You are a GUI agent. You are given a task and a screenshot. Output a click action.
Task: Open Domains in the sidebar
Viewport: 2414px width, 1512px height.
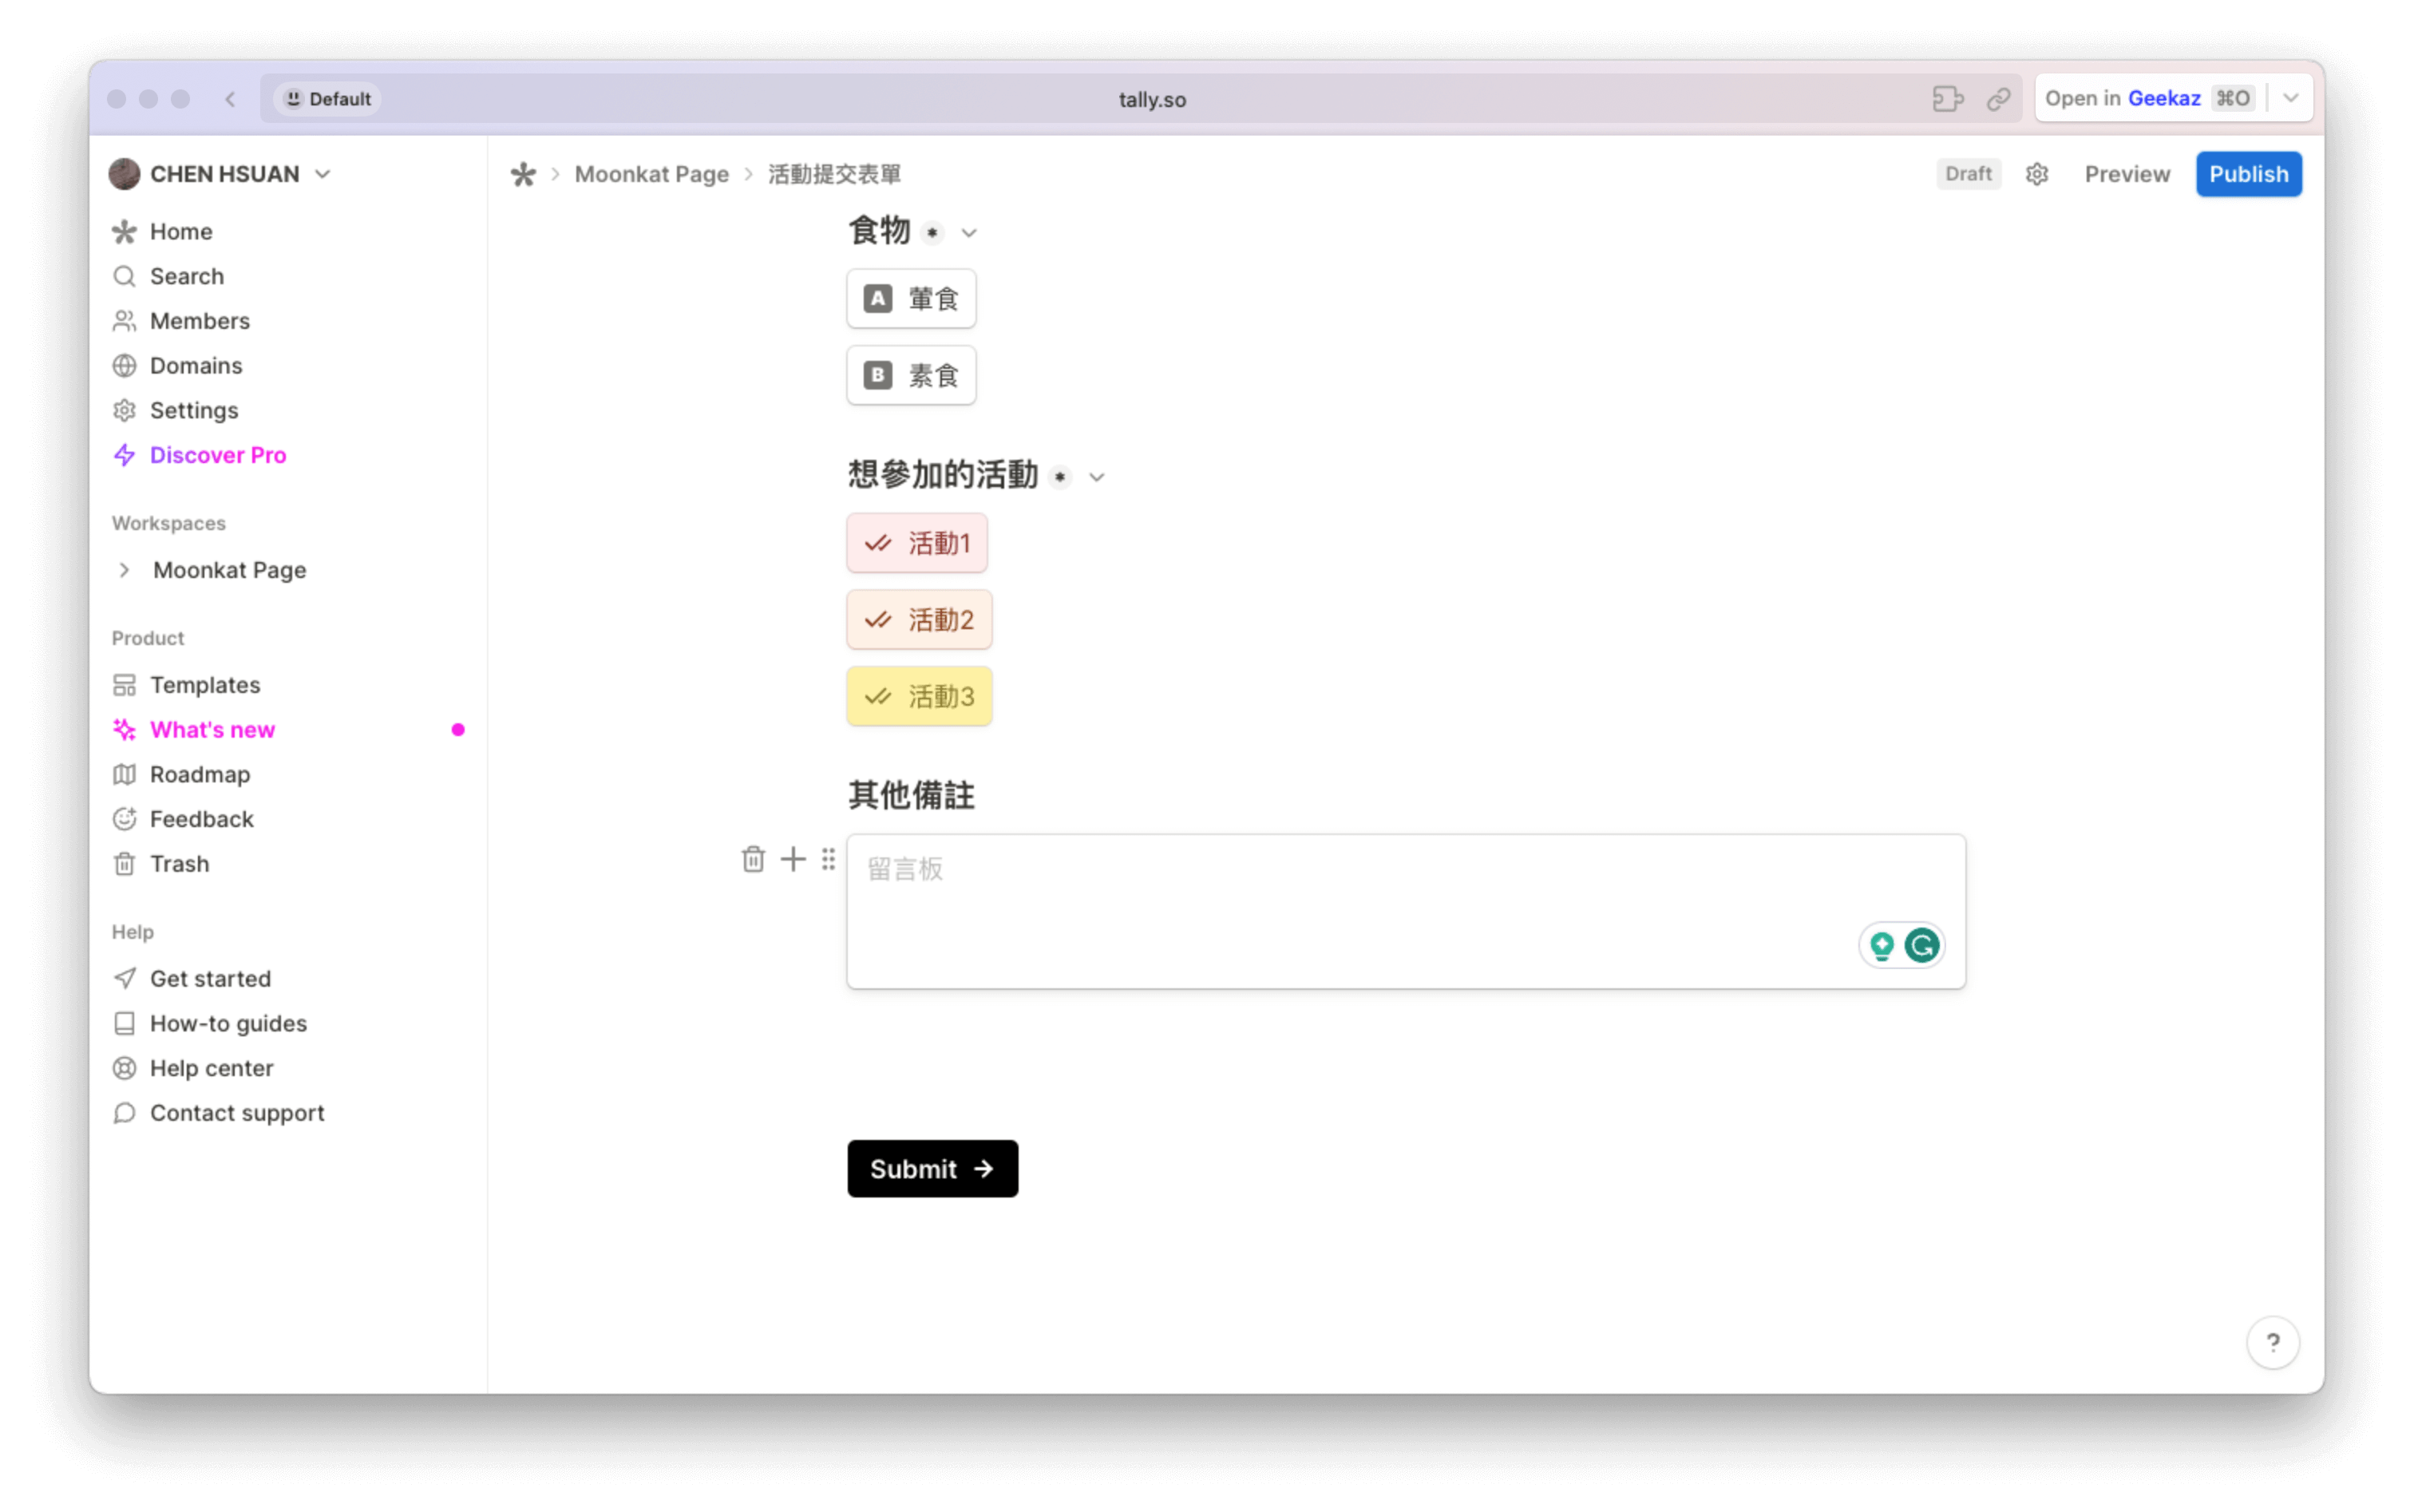pyautogui.click(x=196, y=366)
